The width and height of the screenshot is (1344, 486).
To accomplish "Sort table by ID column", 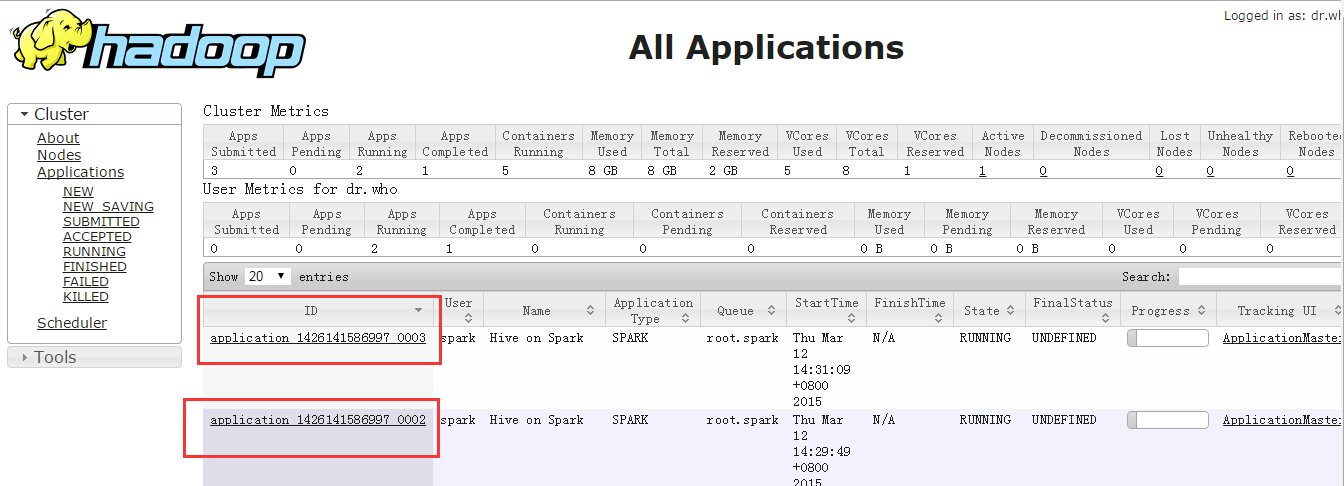I will pyautogui.click(x=318, y=311).
